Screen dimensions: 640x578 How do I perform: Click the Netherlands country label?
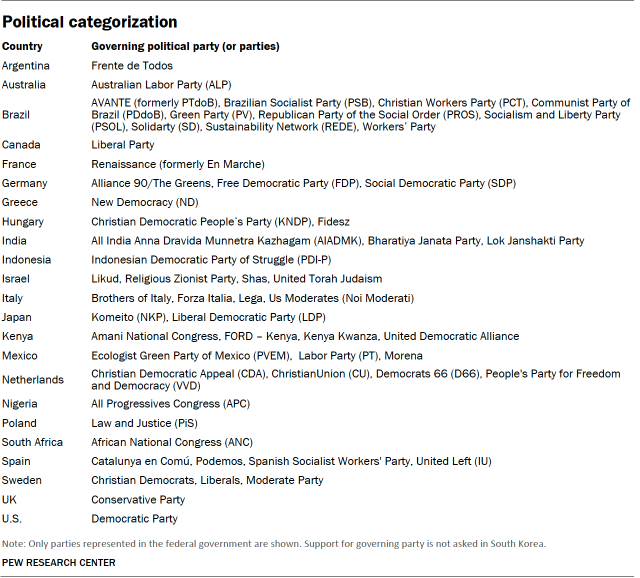[33, 380]
